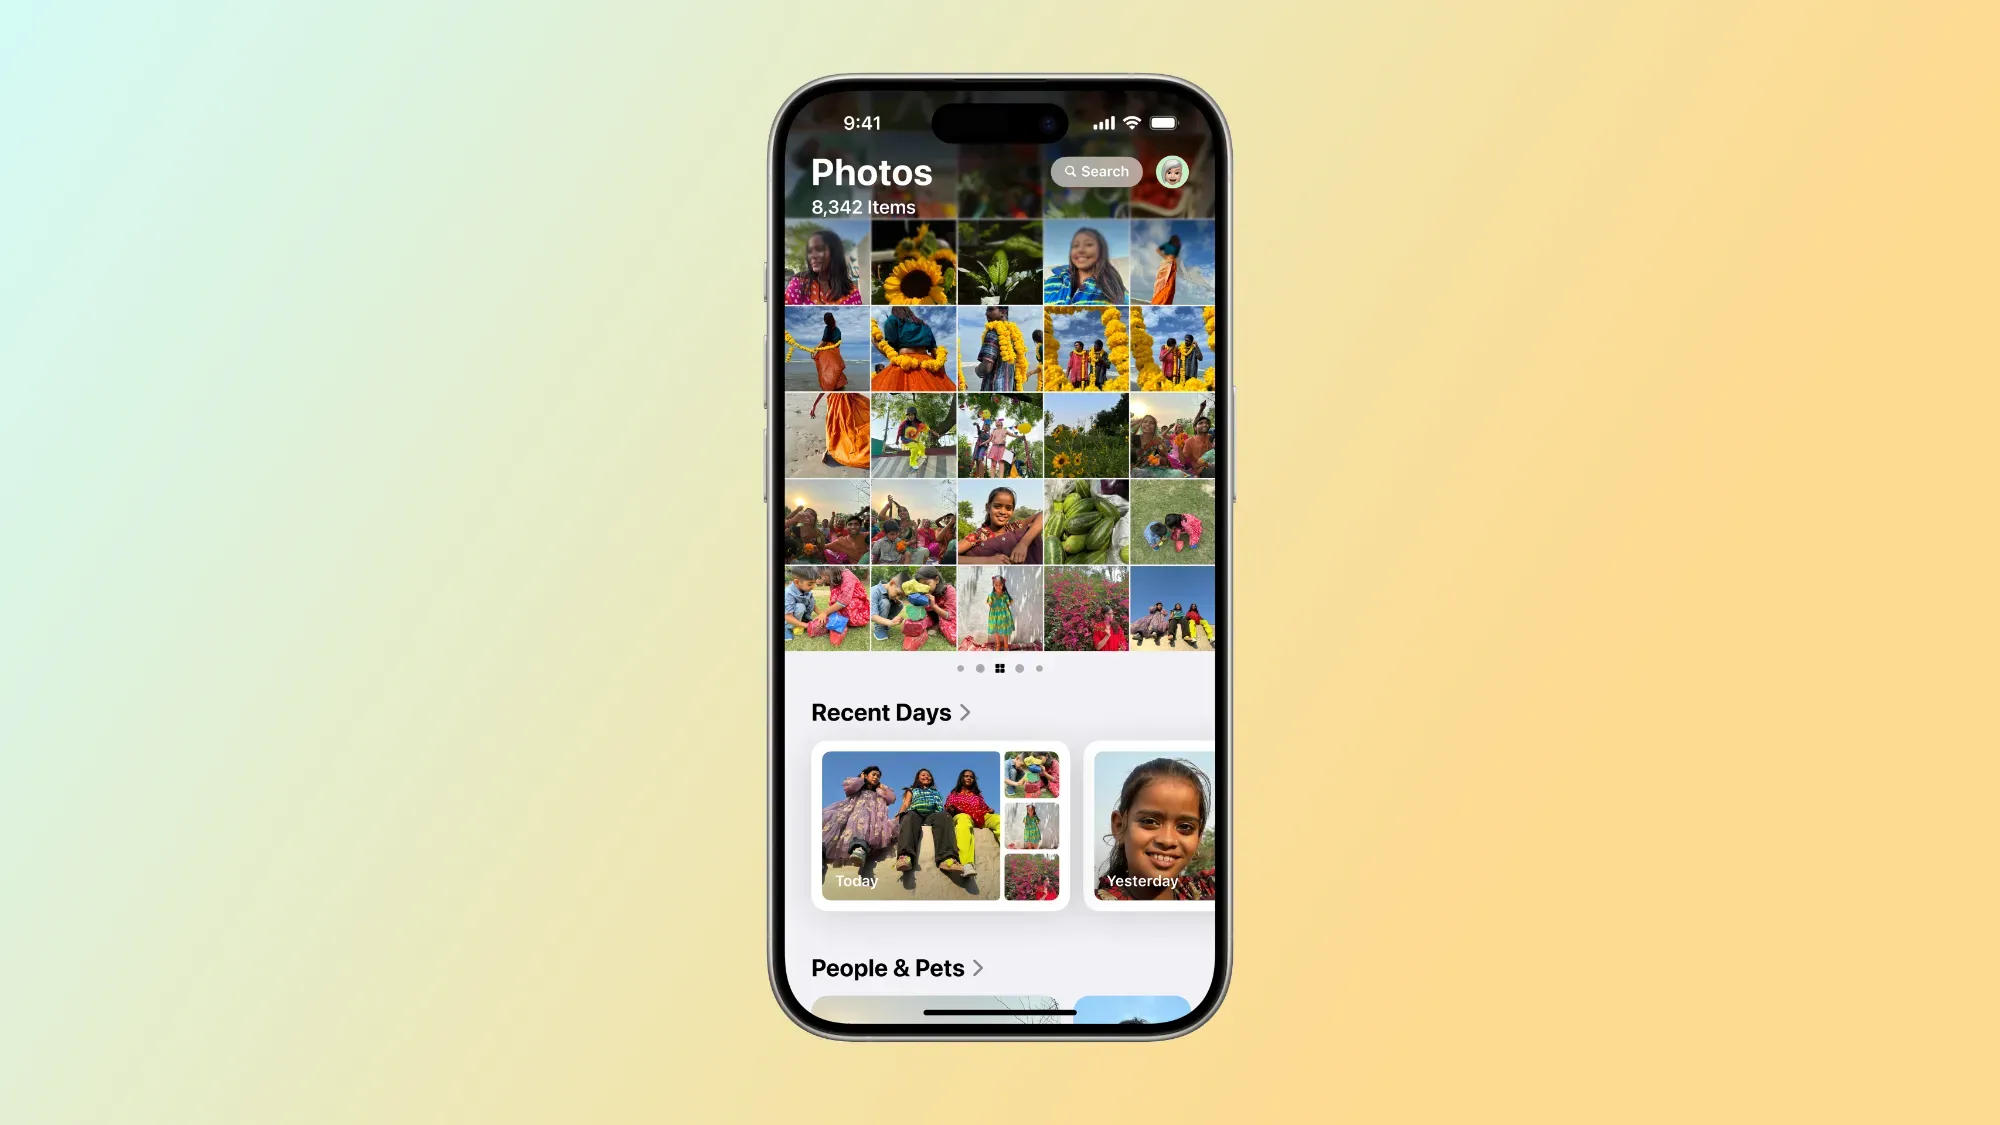This screenshot has width=2000, height=1125.
Task: Tap the third pagination dot indicator
Action: pos(1000,668)
